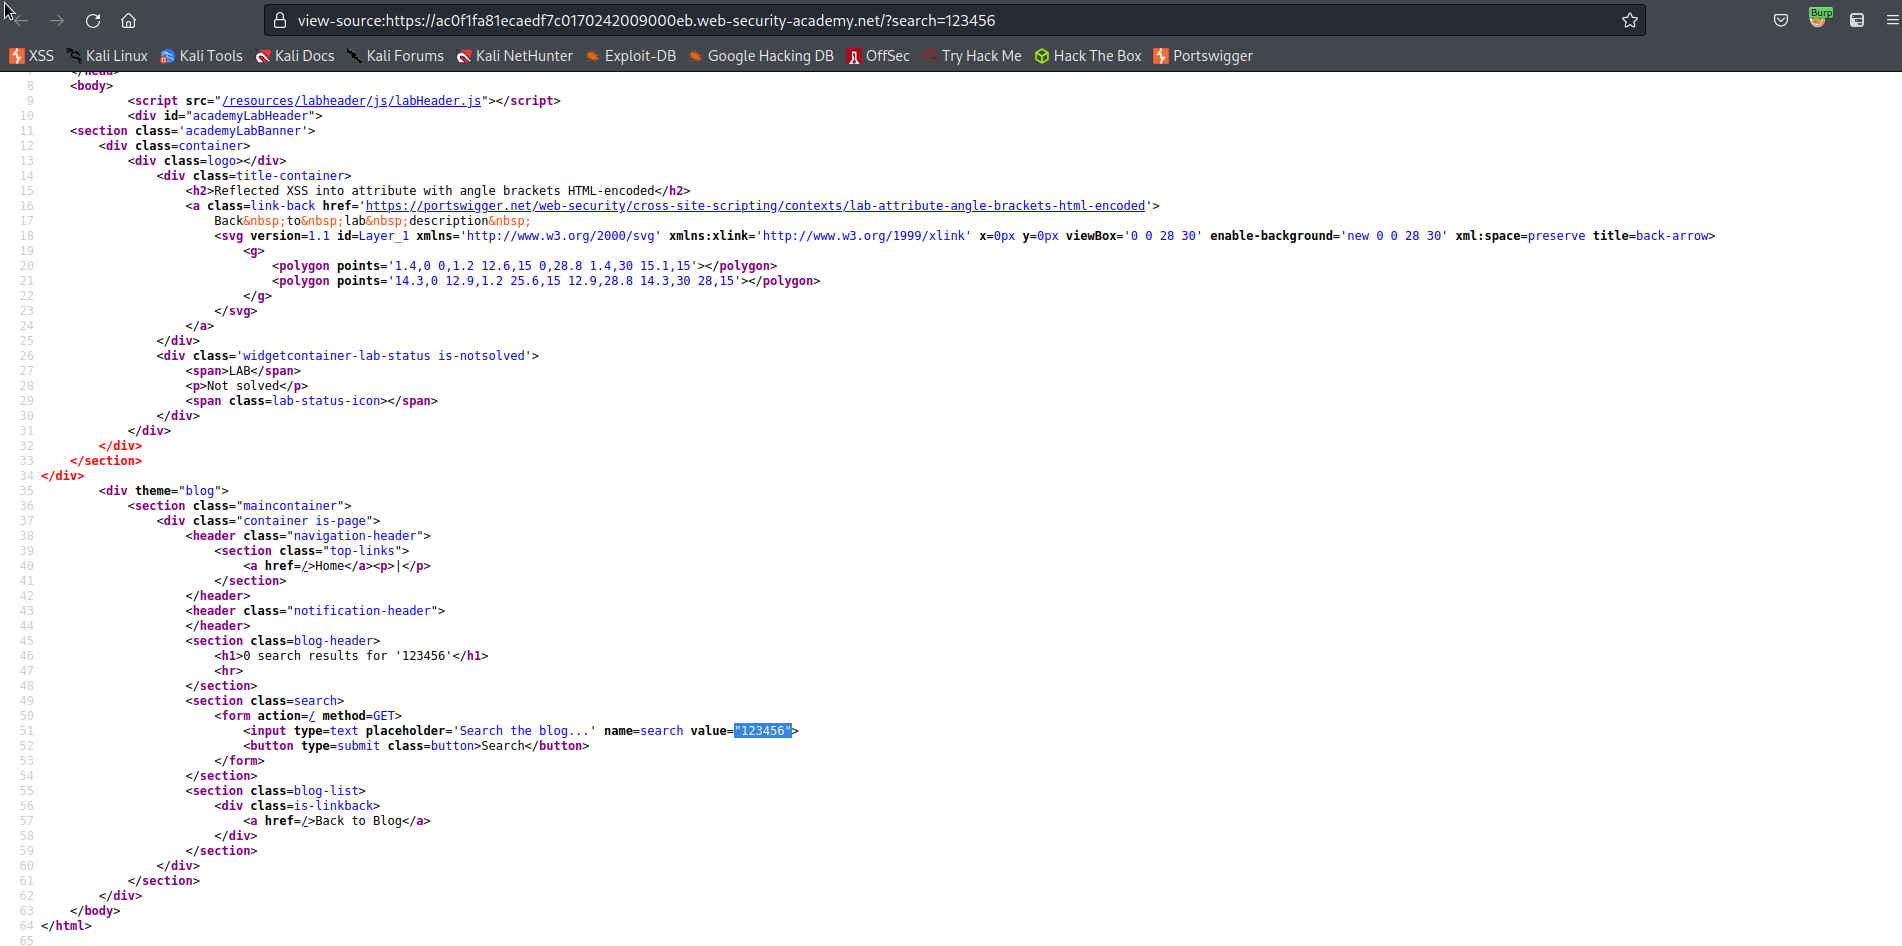Go to the home page icon
This screenshot has width=1902, height=946.
[x=129, y=20]
